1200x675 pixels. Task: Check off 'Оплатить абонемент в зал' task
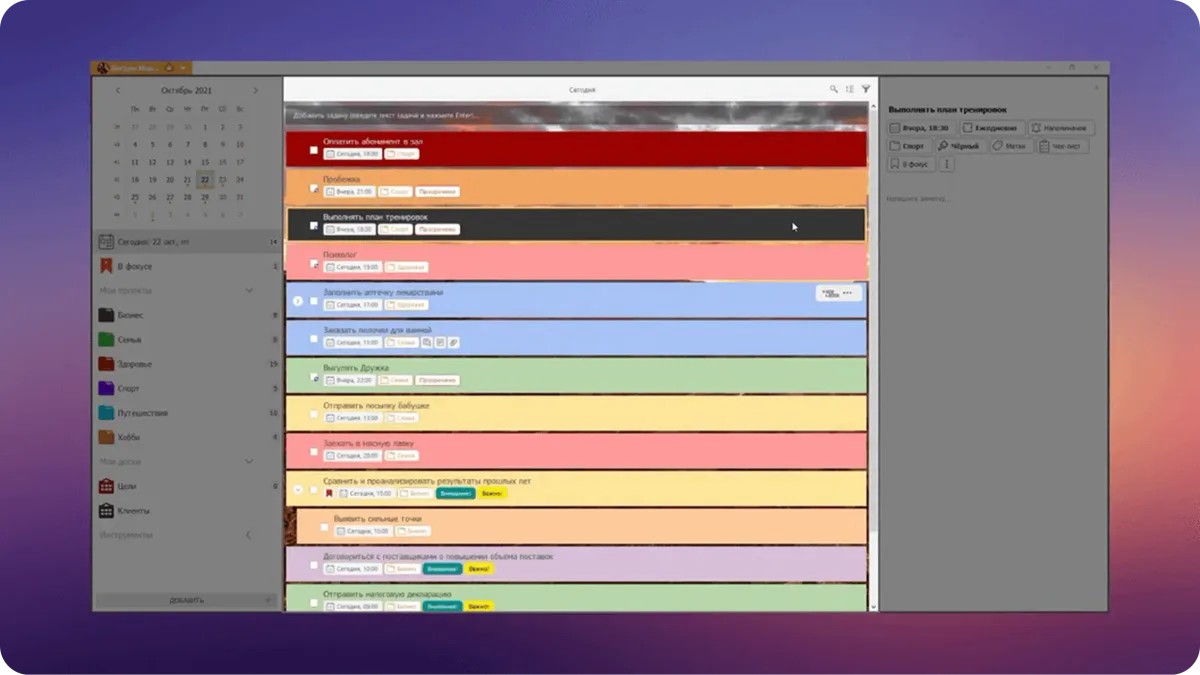[314, 150]
